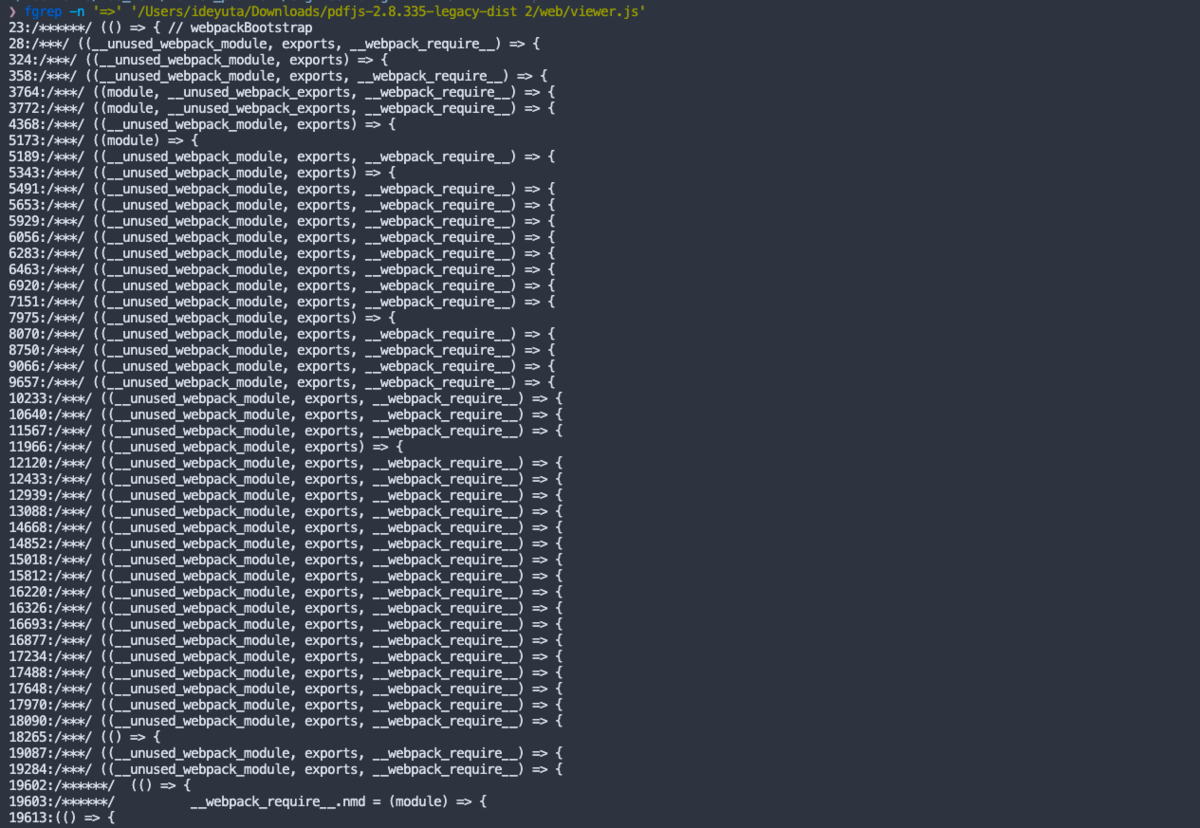Select output line 12433

click(286, 479)
